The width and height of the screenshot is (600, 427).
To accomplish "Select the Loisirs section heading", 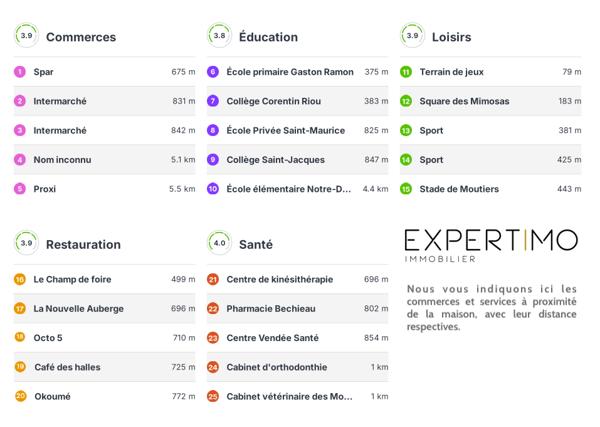I will pyautogui.click(x=451, y=37).
